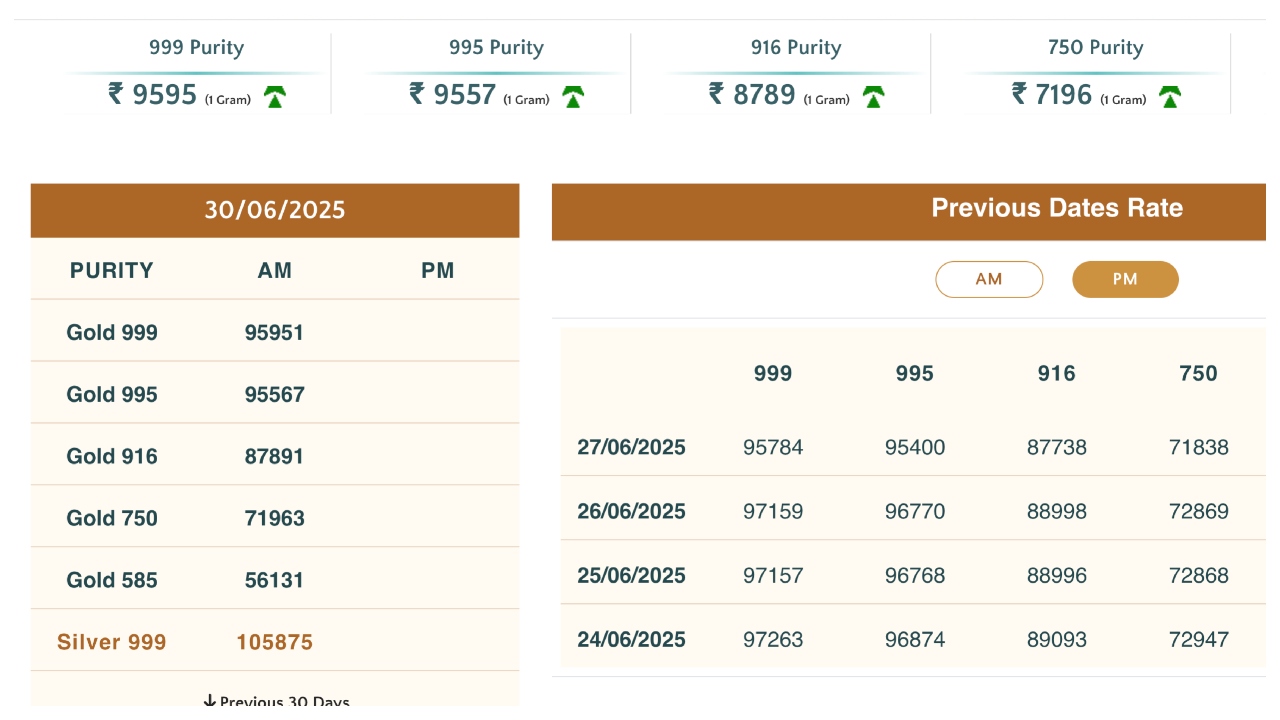The width and height of the screenshot is (1280, 720).
Task: Select the 26/06/2025 row date
Action: 631,512
